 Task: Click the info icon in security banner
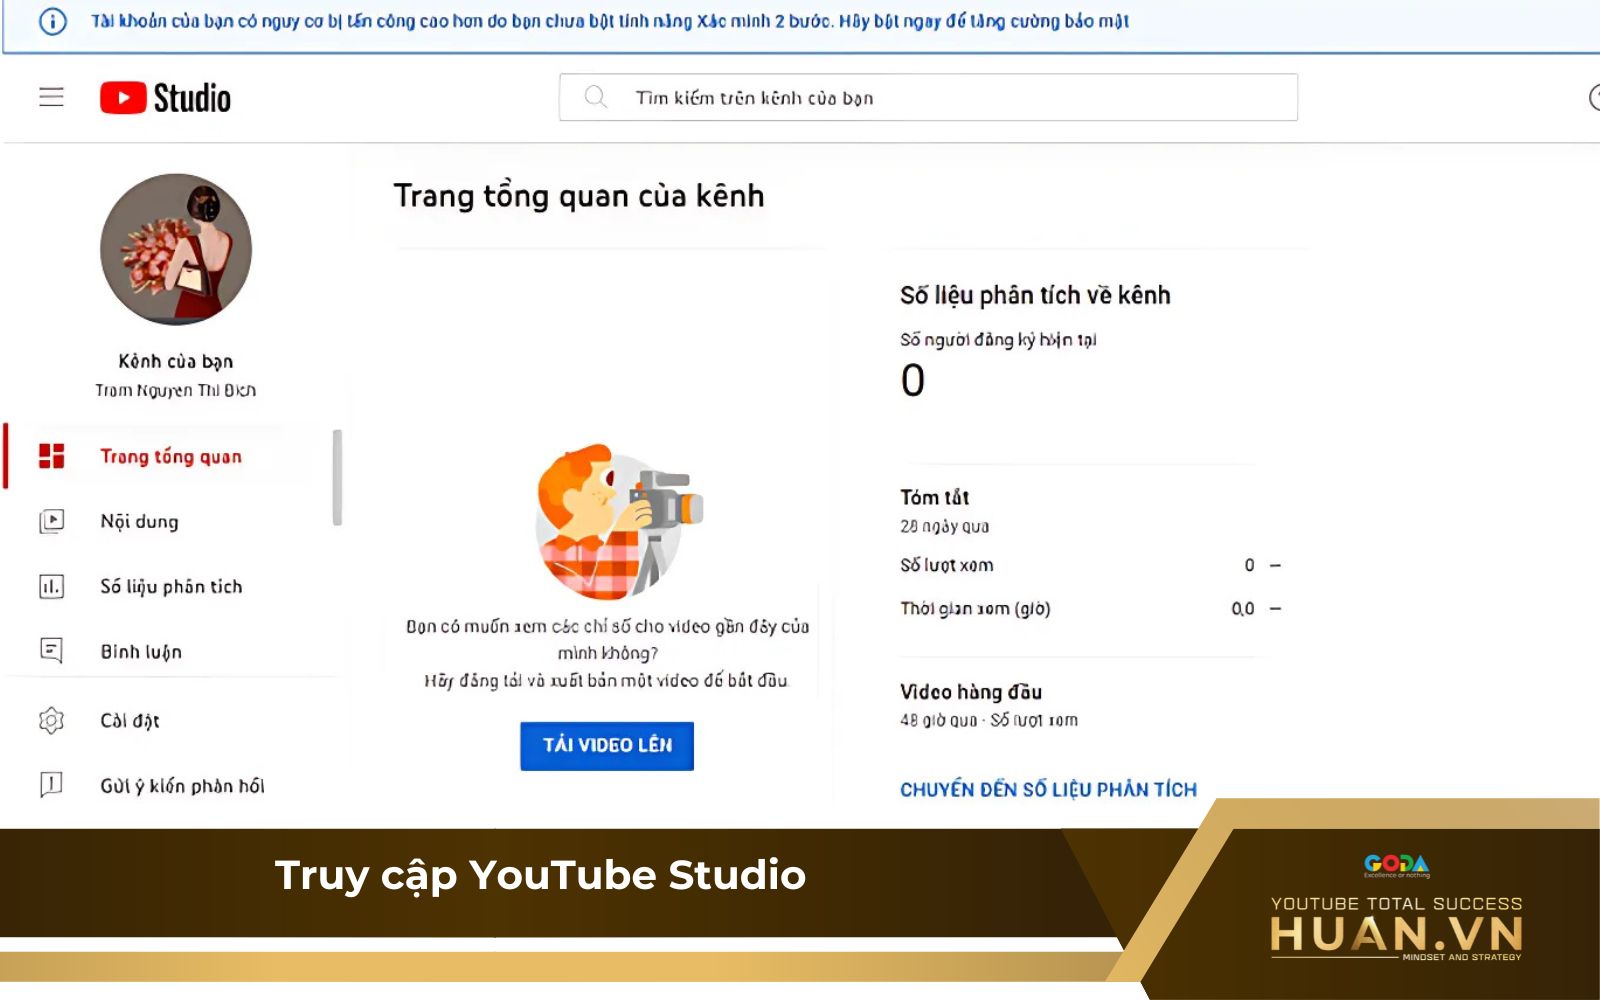pyautogui.click(x=52, y=21)
